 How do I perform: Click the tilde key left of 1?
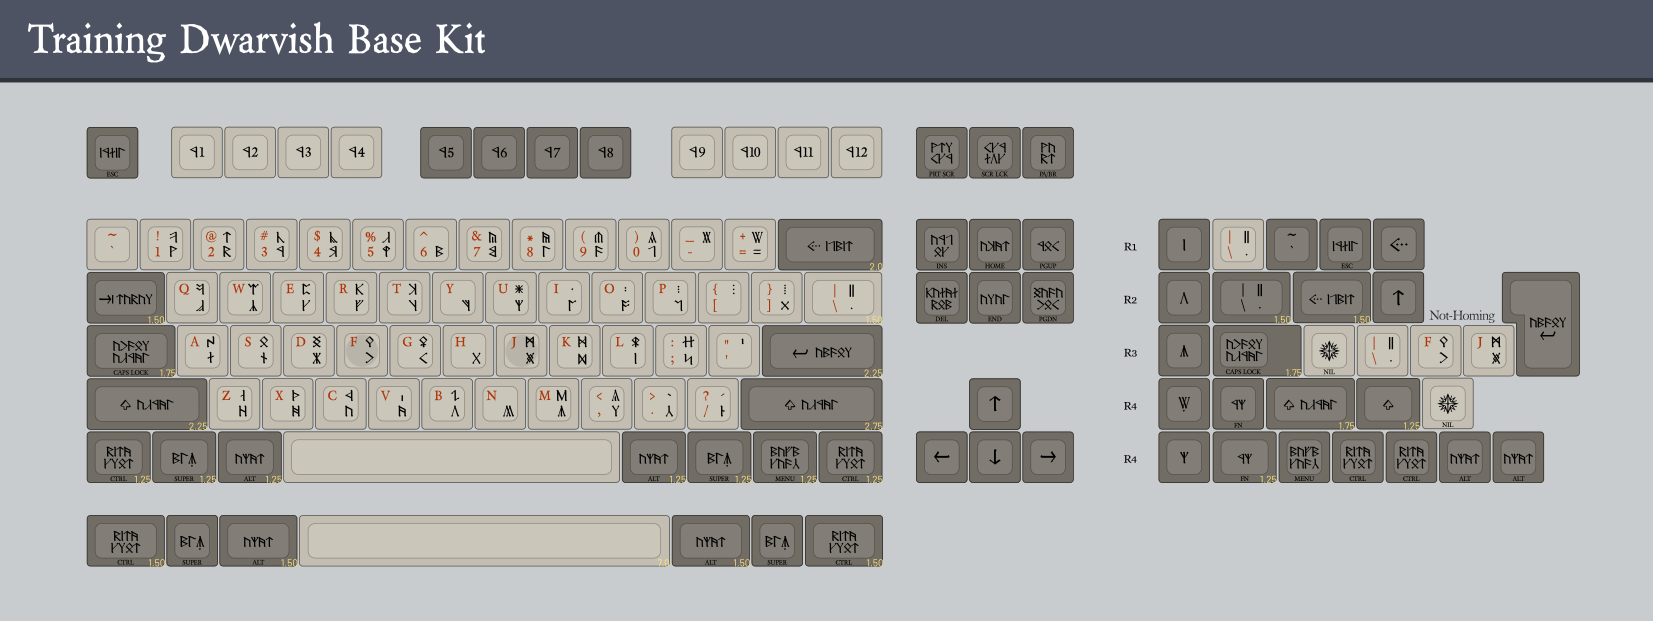[112, 244]
